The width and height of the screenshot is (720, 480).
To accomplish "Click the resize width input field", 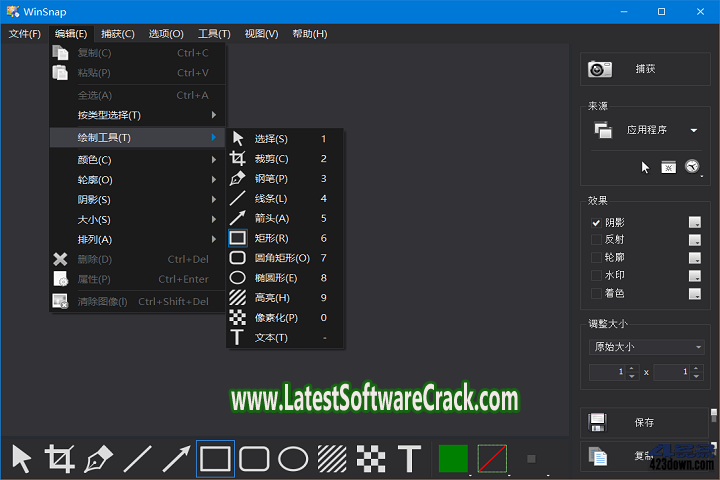I will pyautogui.click(x=607, y=372).
